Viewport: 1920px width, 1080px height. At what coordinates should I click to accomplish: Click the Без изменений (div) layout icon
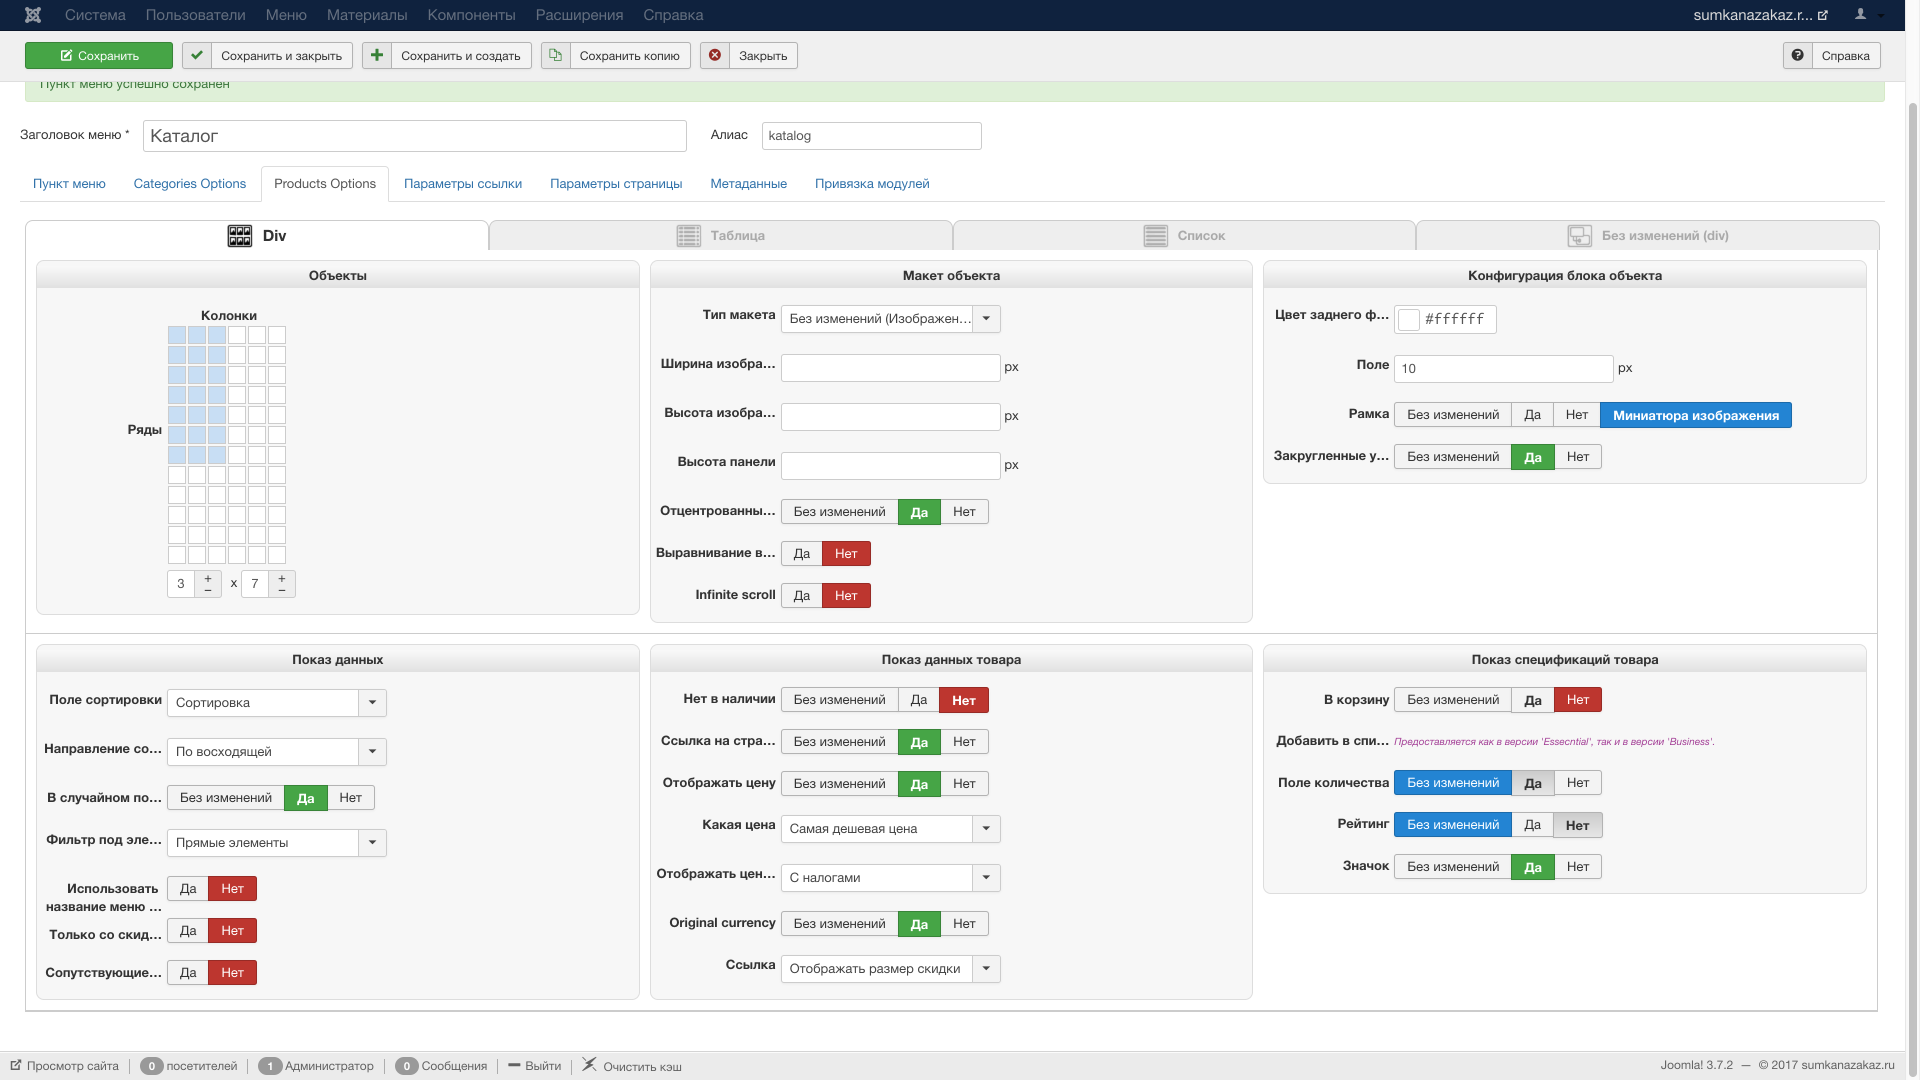coord(1579,236)
